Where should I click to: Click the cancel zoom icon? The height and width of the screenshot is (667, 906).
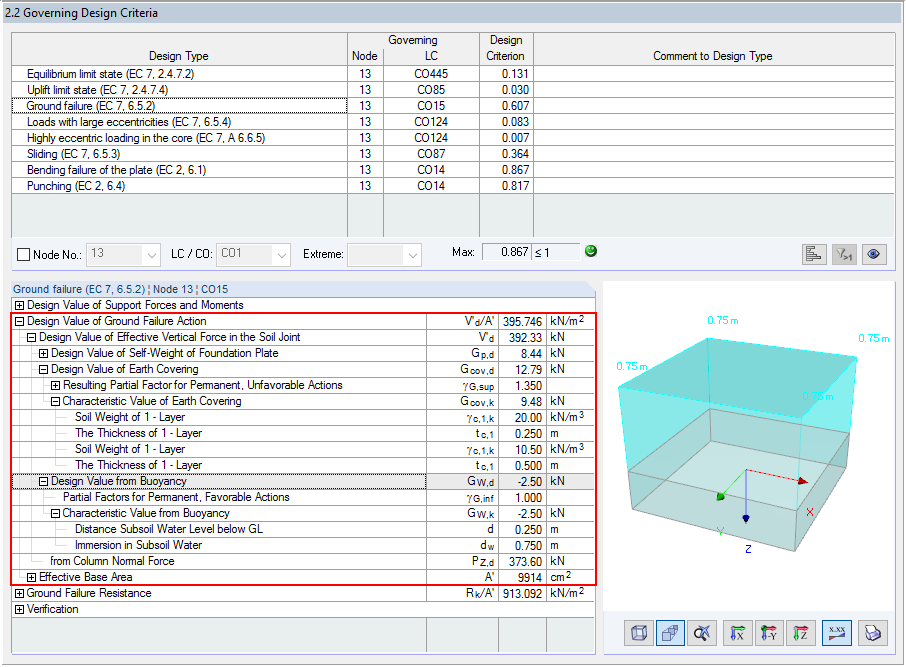click(703, 633)
